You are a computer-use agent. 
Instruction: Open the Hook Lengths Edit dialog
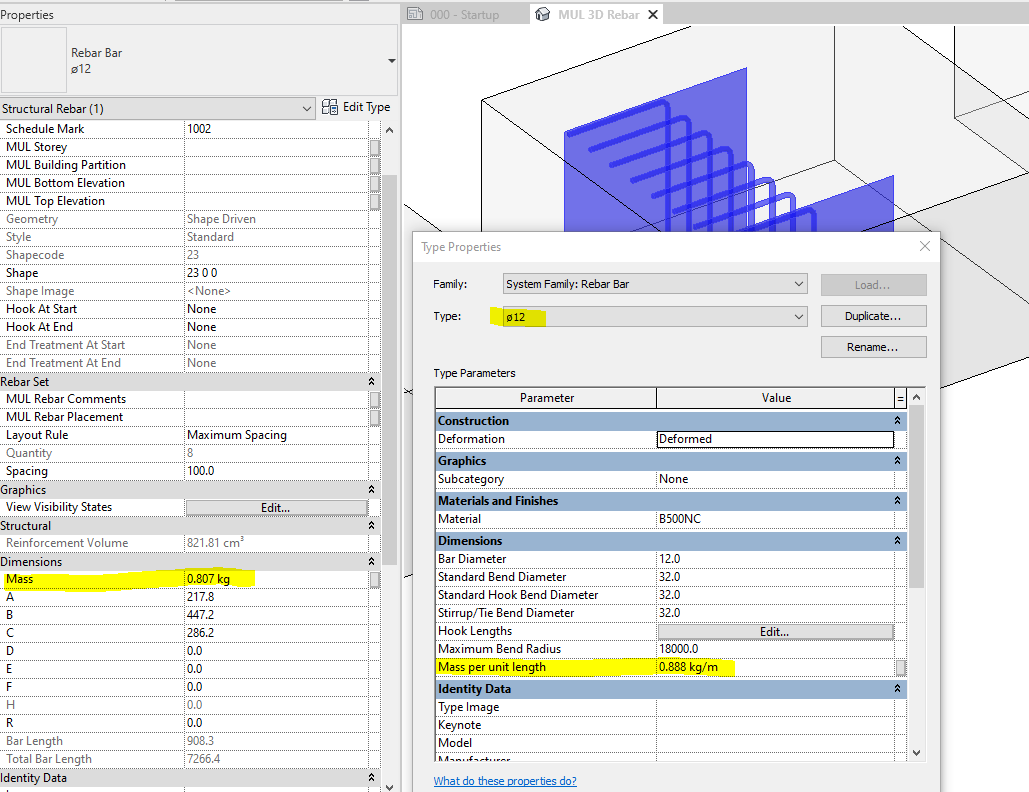(775, 630)
